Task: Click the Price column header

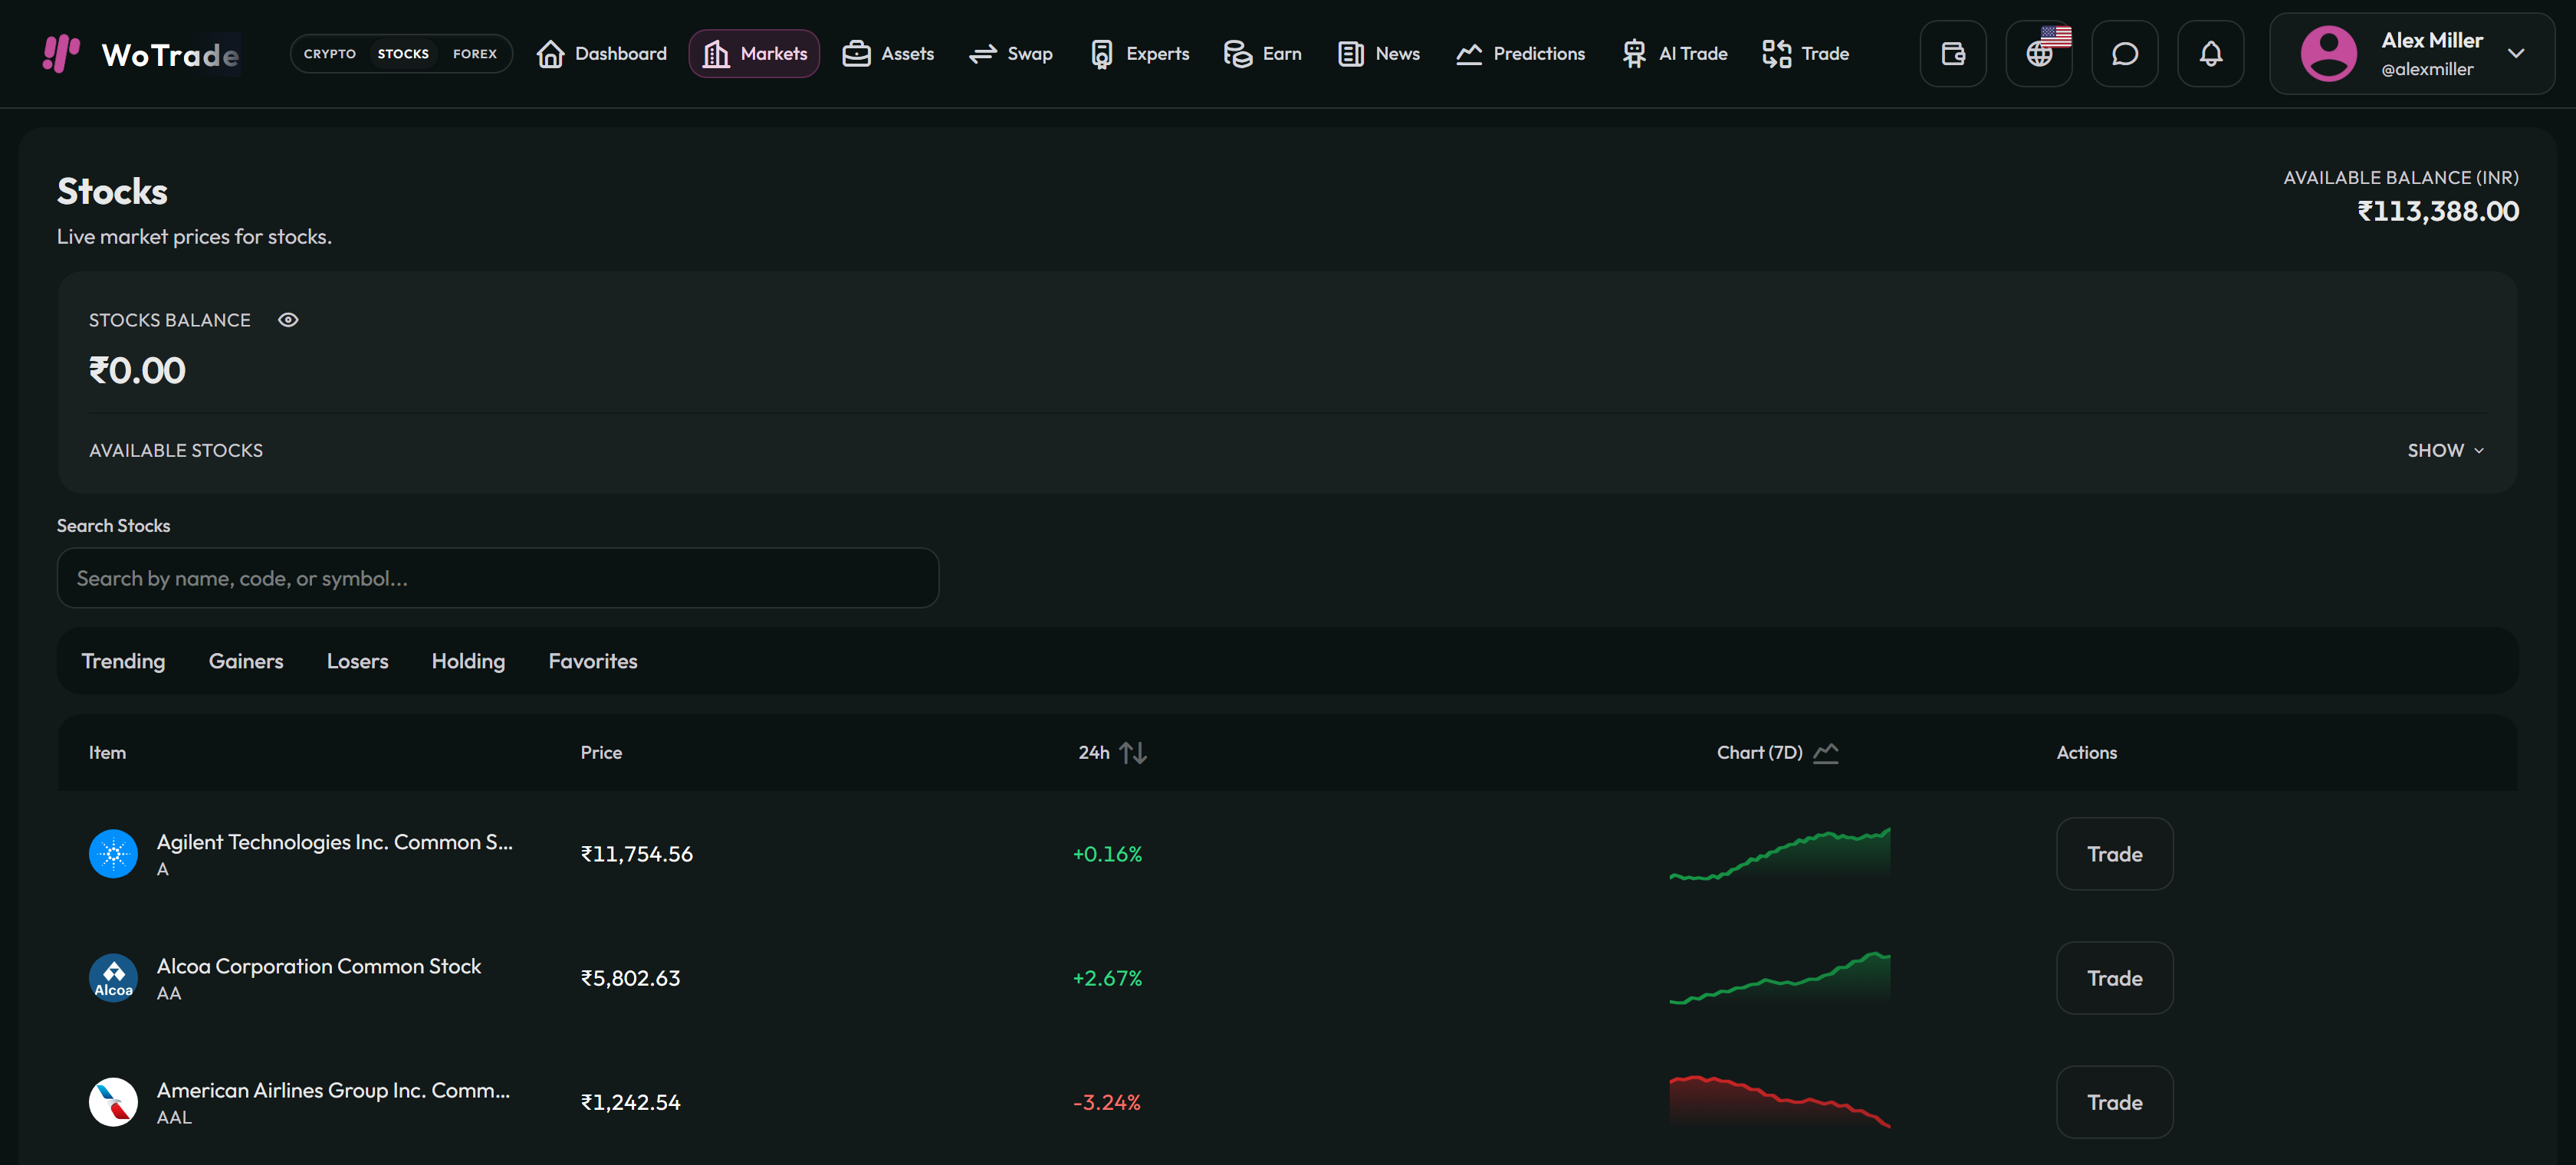Action: (x=601, y=753)
